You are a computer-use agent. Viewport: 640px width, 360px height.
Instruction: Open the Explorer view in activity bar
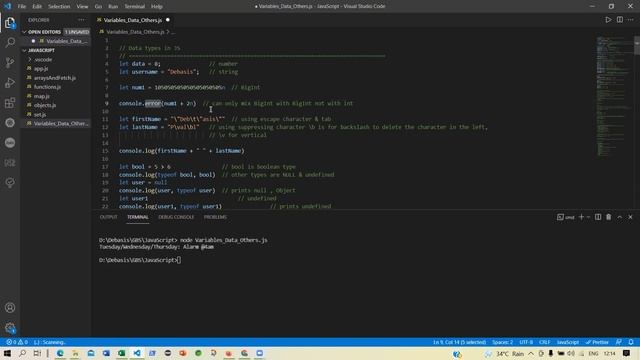coord(10,23)
